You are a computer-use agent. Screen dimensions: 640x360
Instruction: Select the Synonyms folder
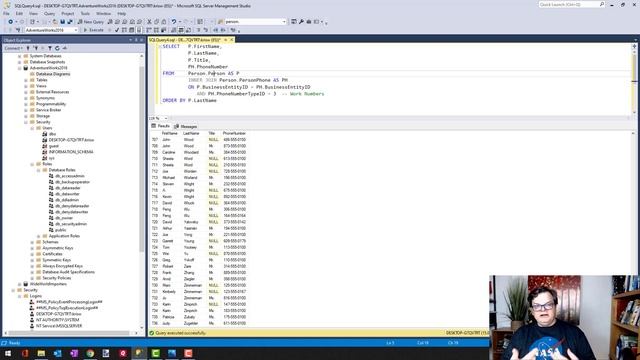coord(45,98)
